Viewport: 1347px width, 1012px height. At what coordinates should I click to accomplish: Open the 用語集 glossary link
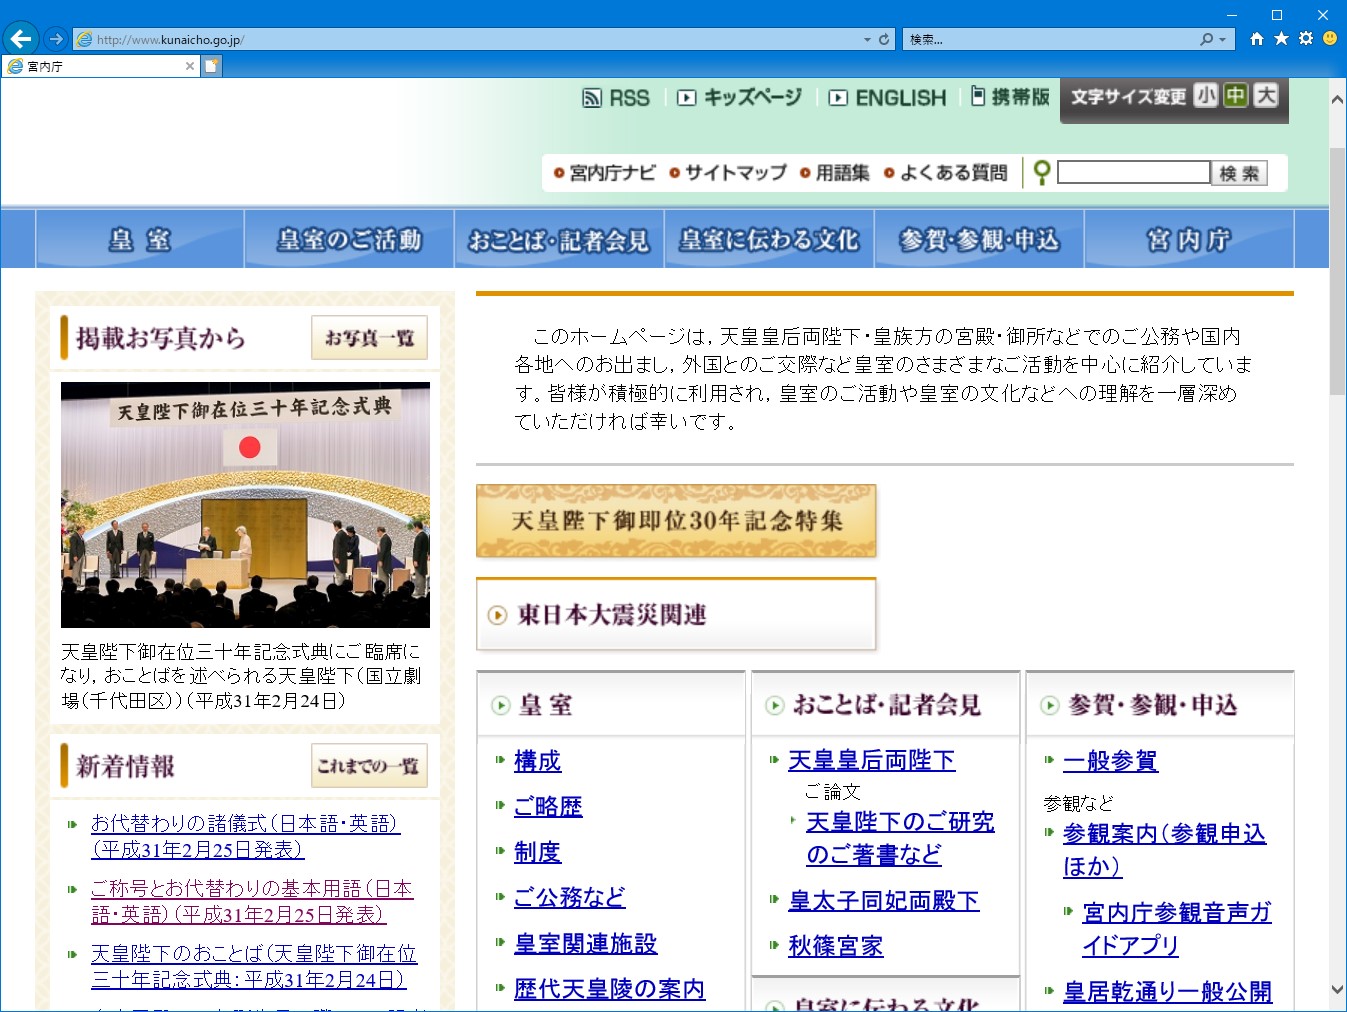tap(835, 173)
